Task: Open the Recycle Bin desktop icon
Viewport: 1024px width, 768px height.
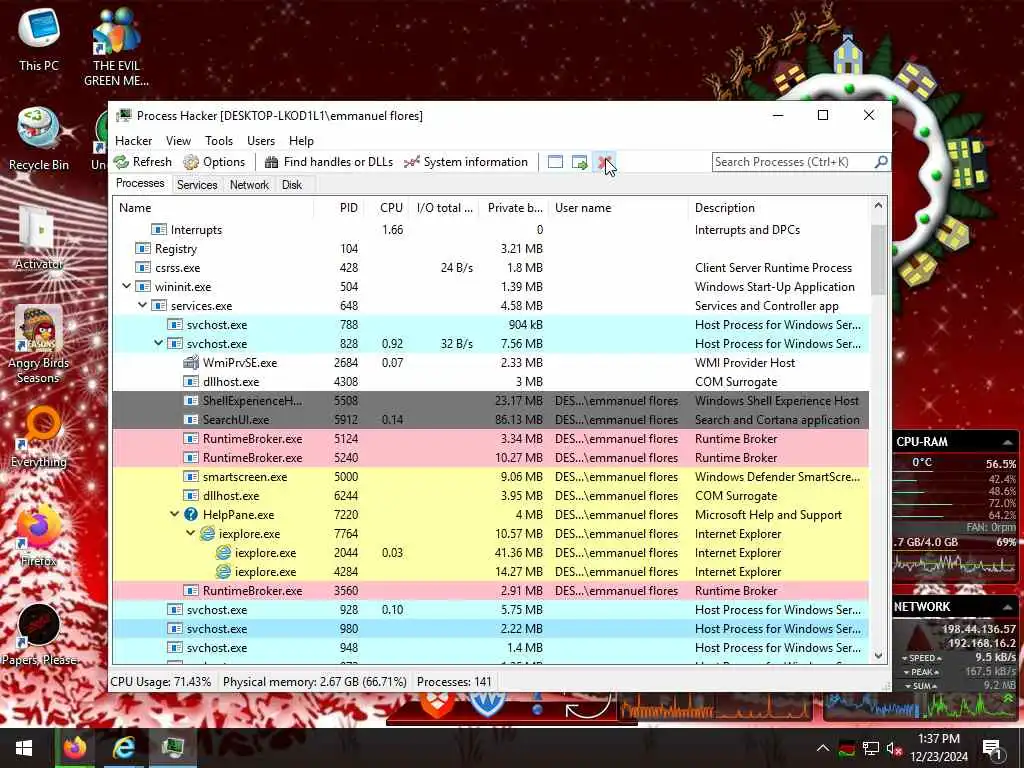Action: [x=39, y=139]
